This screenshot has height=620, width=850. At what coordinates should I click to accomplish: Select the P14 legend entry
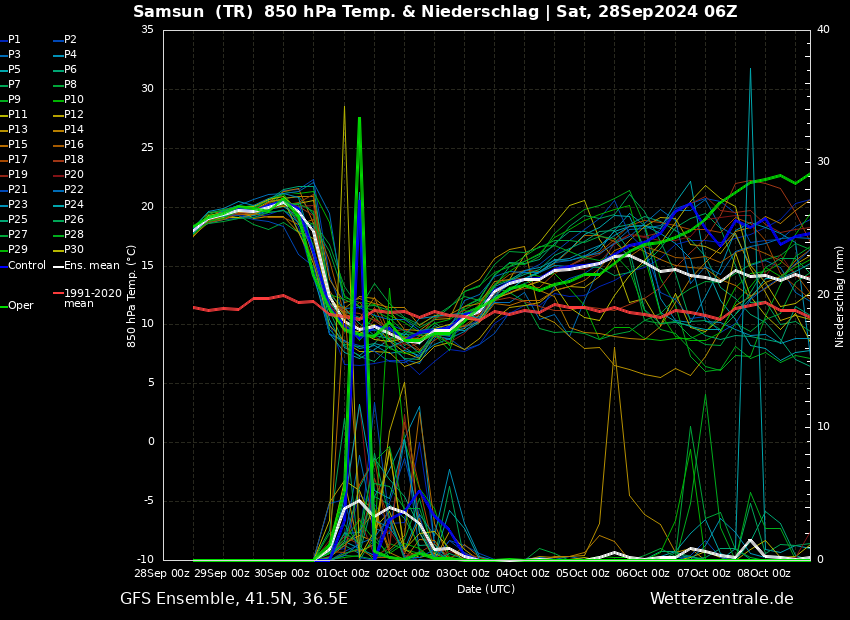click(68, 130)
